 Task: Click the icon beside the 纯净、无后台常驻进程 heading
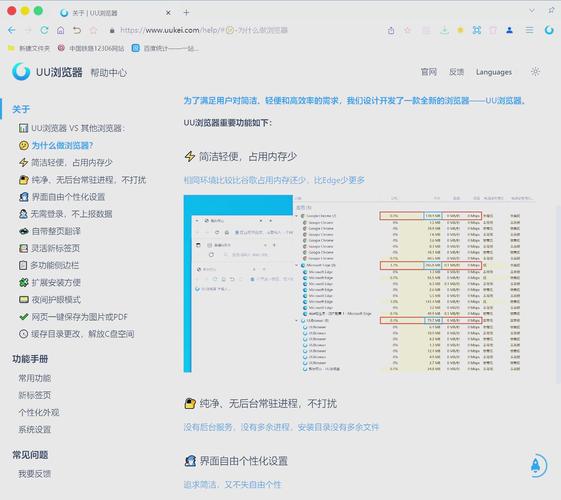[x=190, y=403]
